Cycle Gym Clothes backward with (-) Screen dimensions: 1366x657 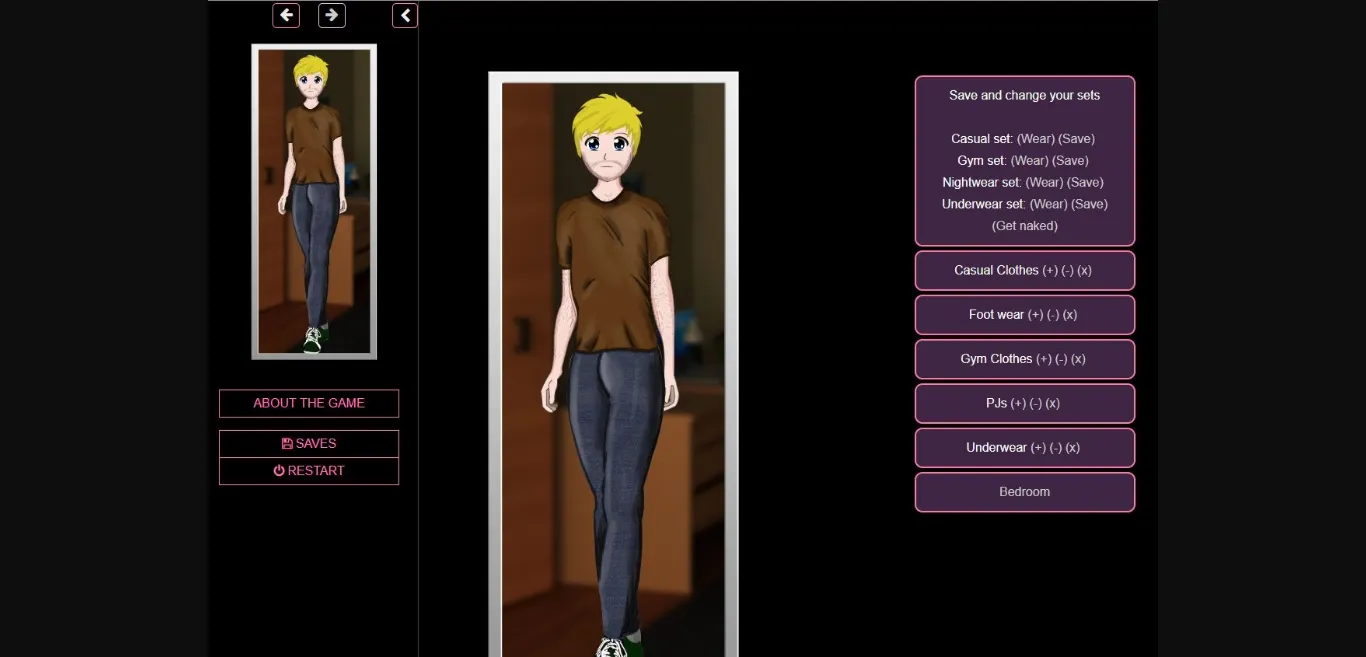1063,359
